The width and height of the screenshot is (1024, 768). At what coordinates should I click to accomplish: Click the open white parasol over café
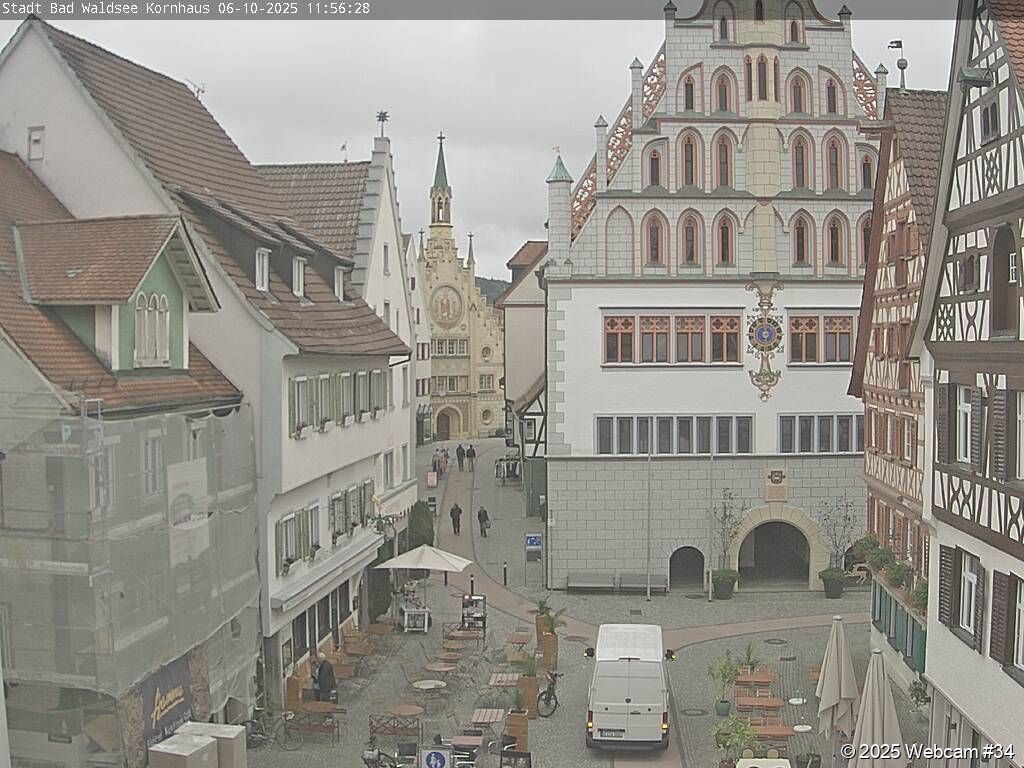424,559
